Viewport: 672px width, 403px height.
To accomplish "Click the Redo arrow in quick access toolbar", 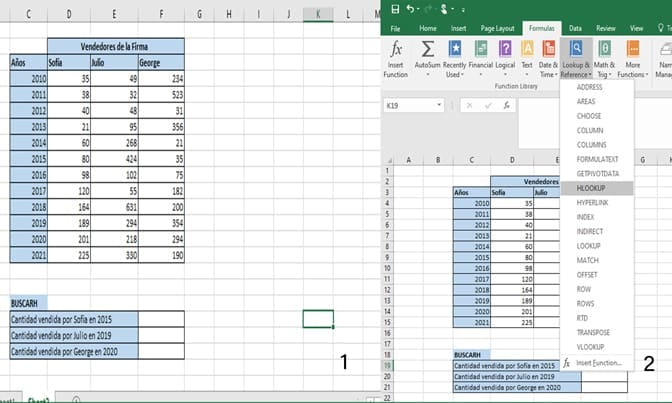I will pyautogui.click(x=428, y=9).
